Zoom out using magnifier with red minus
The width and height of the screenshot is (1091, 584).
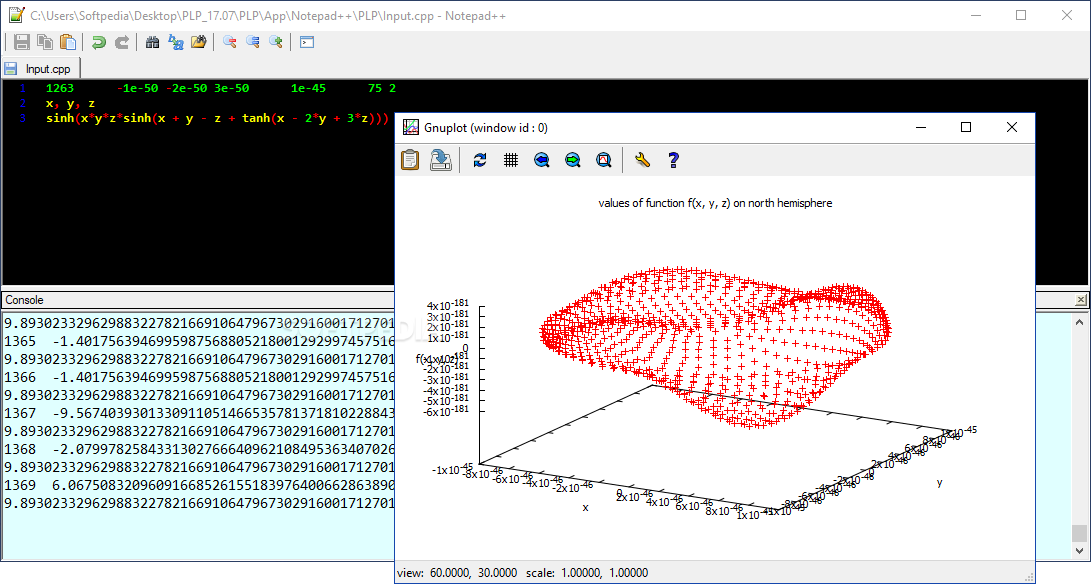[230, 42]
